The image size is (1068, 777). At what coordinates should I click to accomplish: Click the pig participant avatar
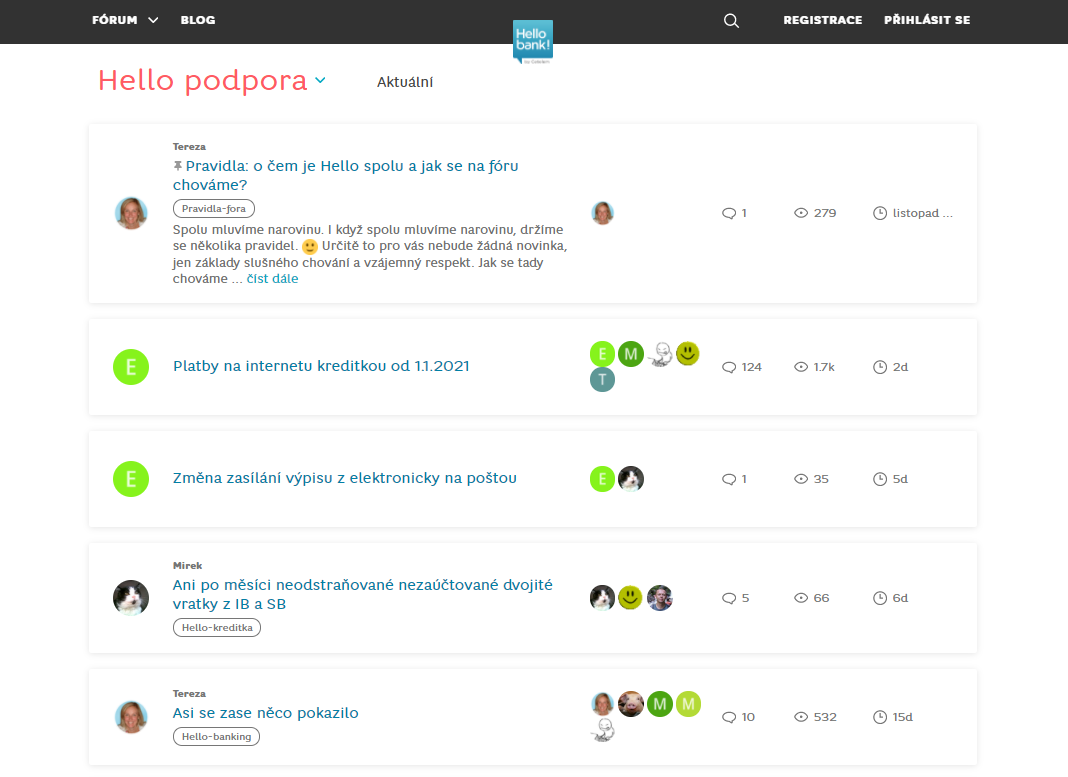pyautogui.click(x=631, y=704)
